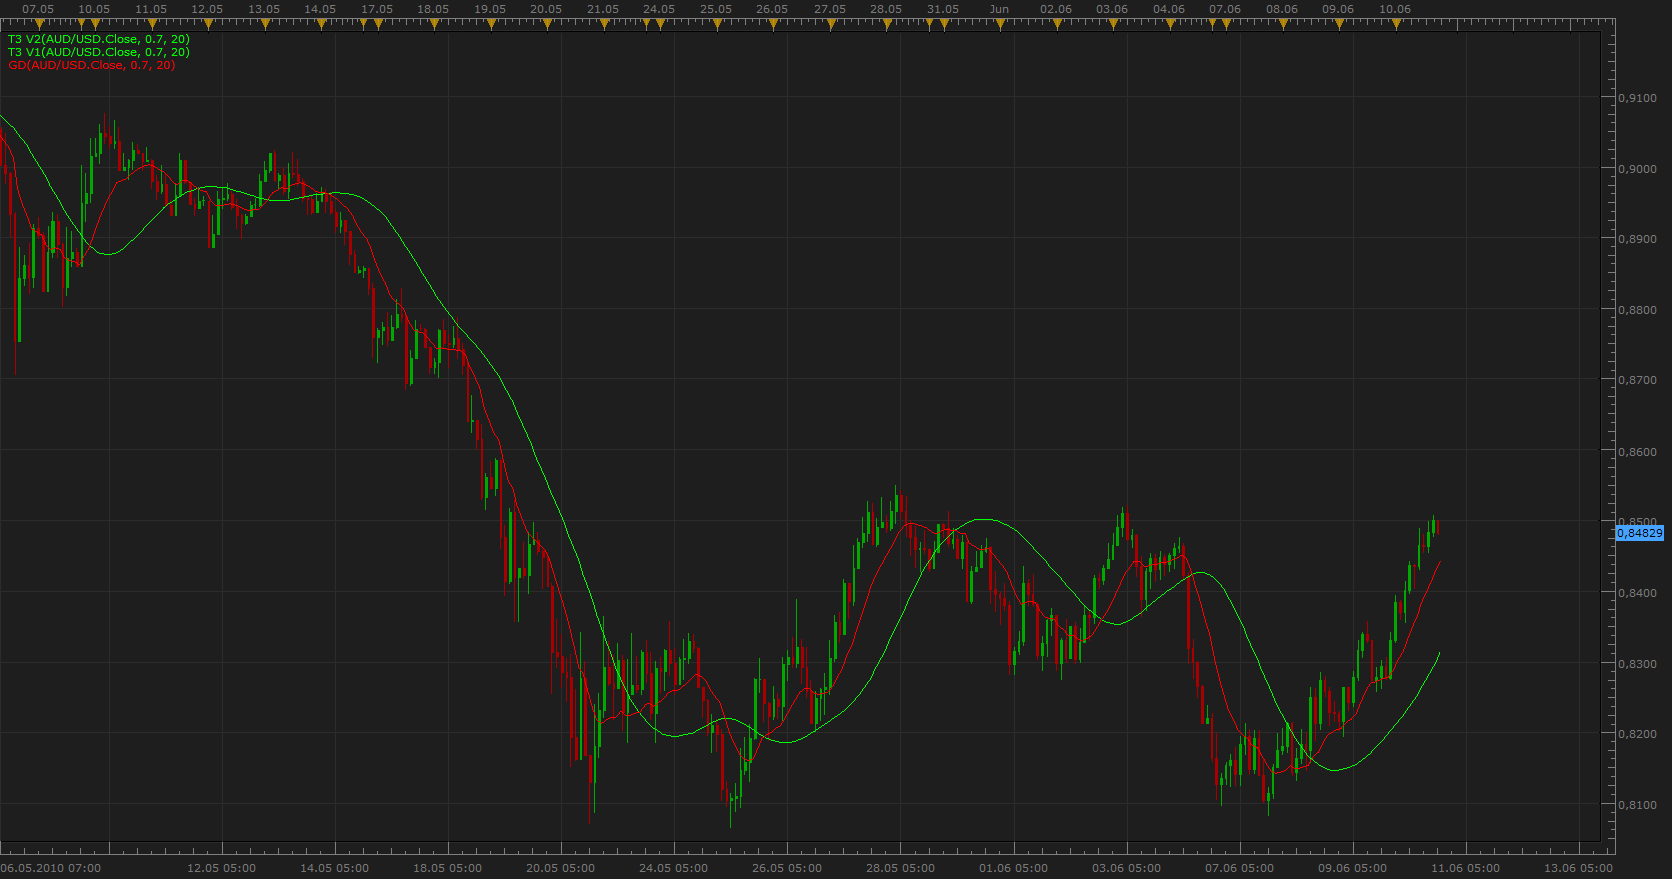
Task: Click the blue 0,84829 current price tag
Action: (x=1640, y=533)
